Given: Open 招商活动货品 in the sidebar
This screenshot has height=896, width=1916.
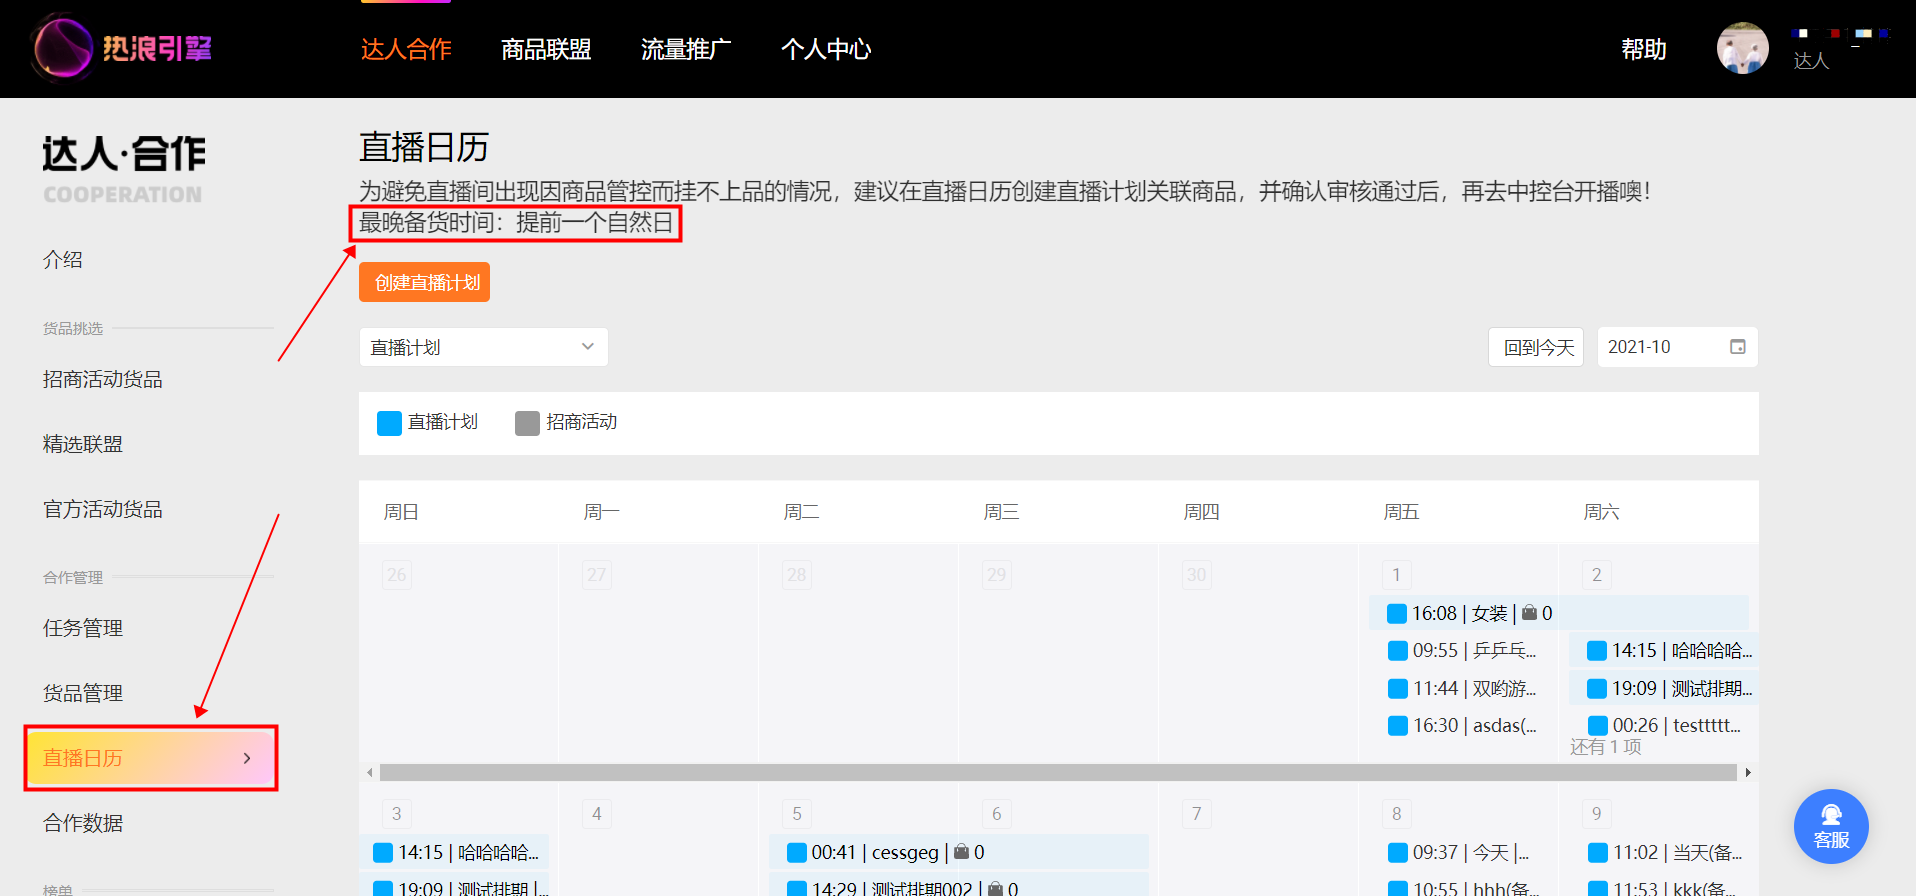Looking at the screenshot, I should 103,380.
